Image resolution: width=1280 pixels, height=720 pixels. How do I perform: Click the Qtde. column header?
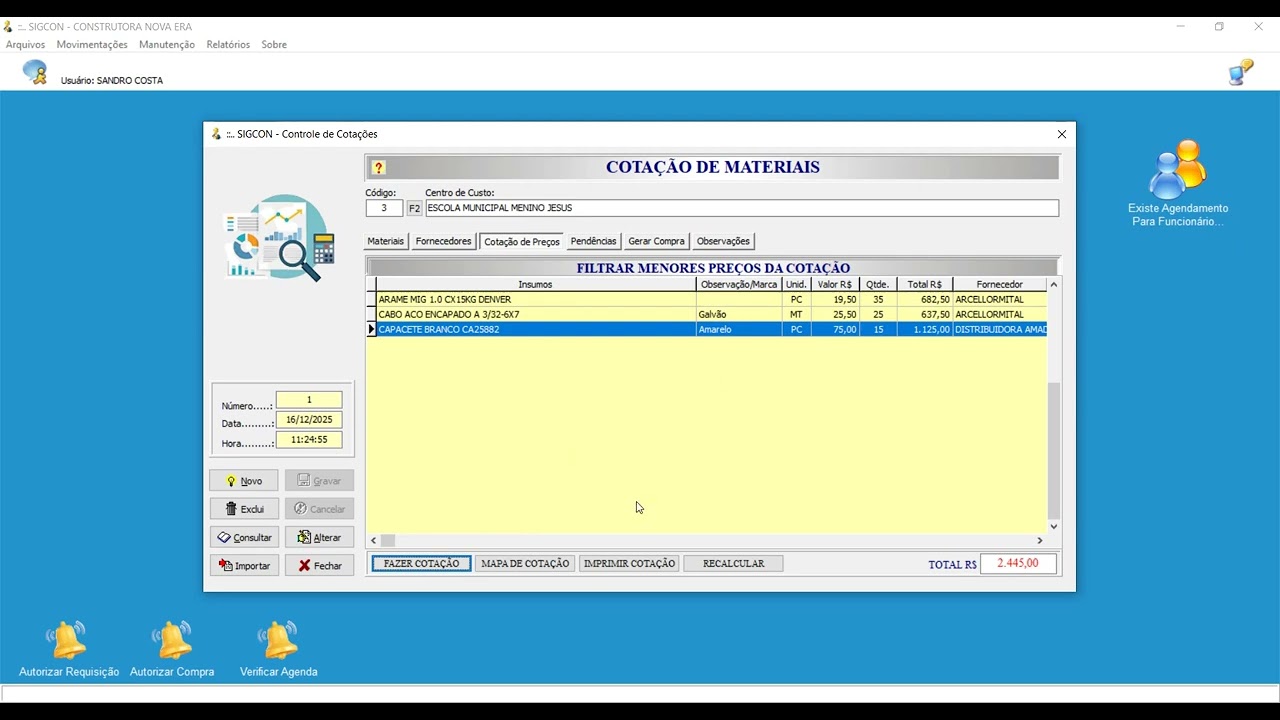pyautogui.click(x=878, y=285)
